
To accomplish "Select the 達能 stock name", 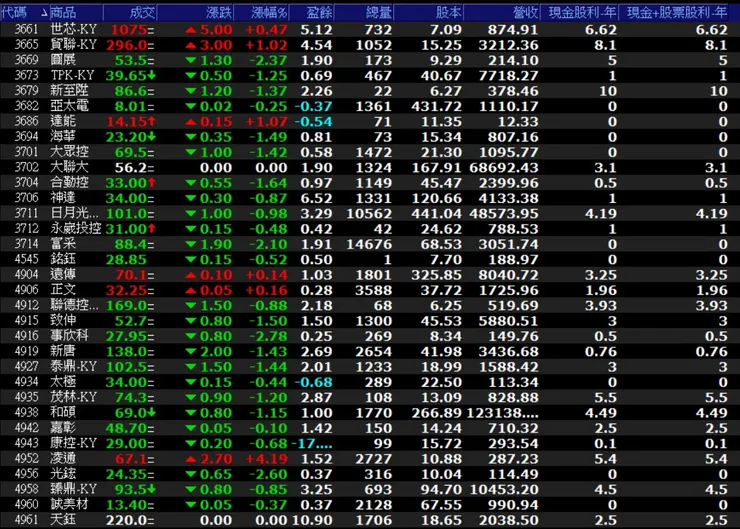I will coord(63,121).
